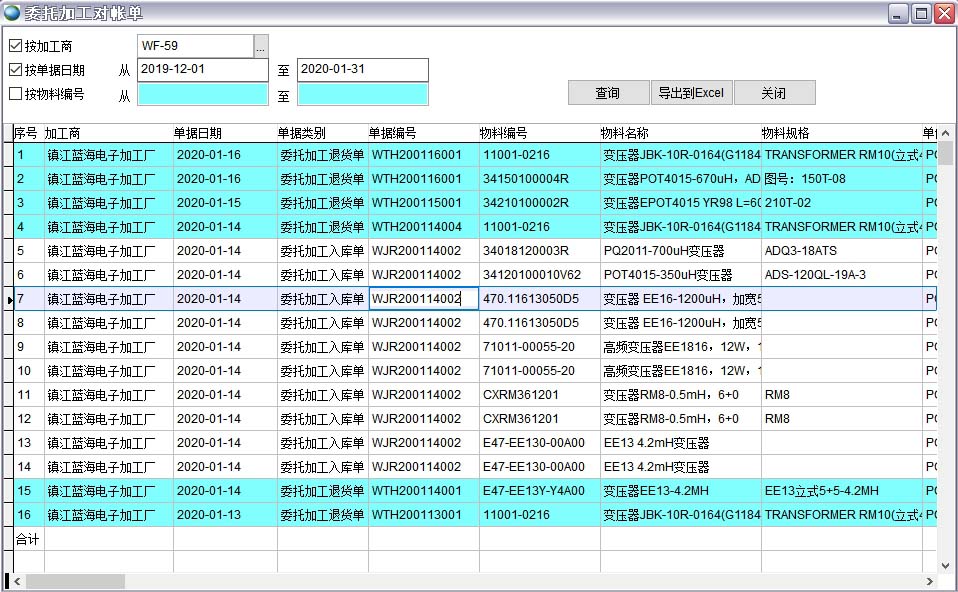Click the horizontal scrollbar thumb
The height and width of the screenshot is (592, 958).
click(x=75, y=581)
